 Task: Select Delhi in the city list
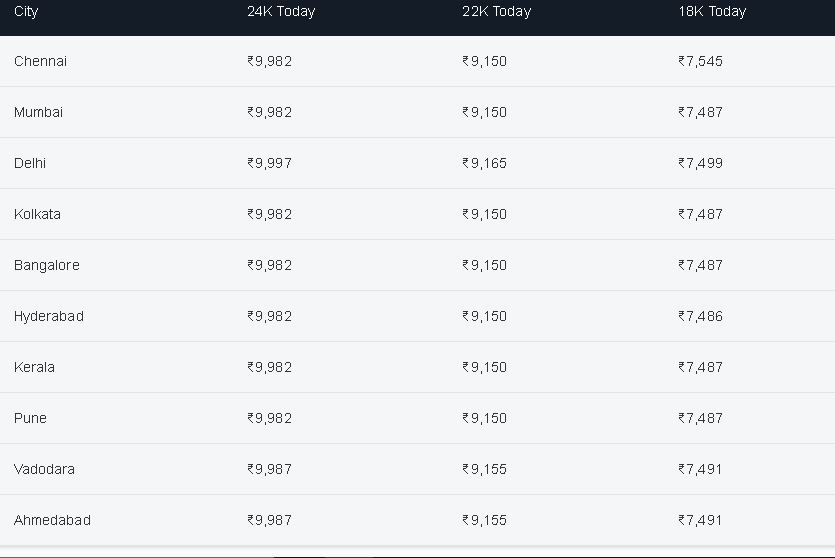click(x=30, y=163)
